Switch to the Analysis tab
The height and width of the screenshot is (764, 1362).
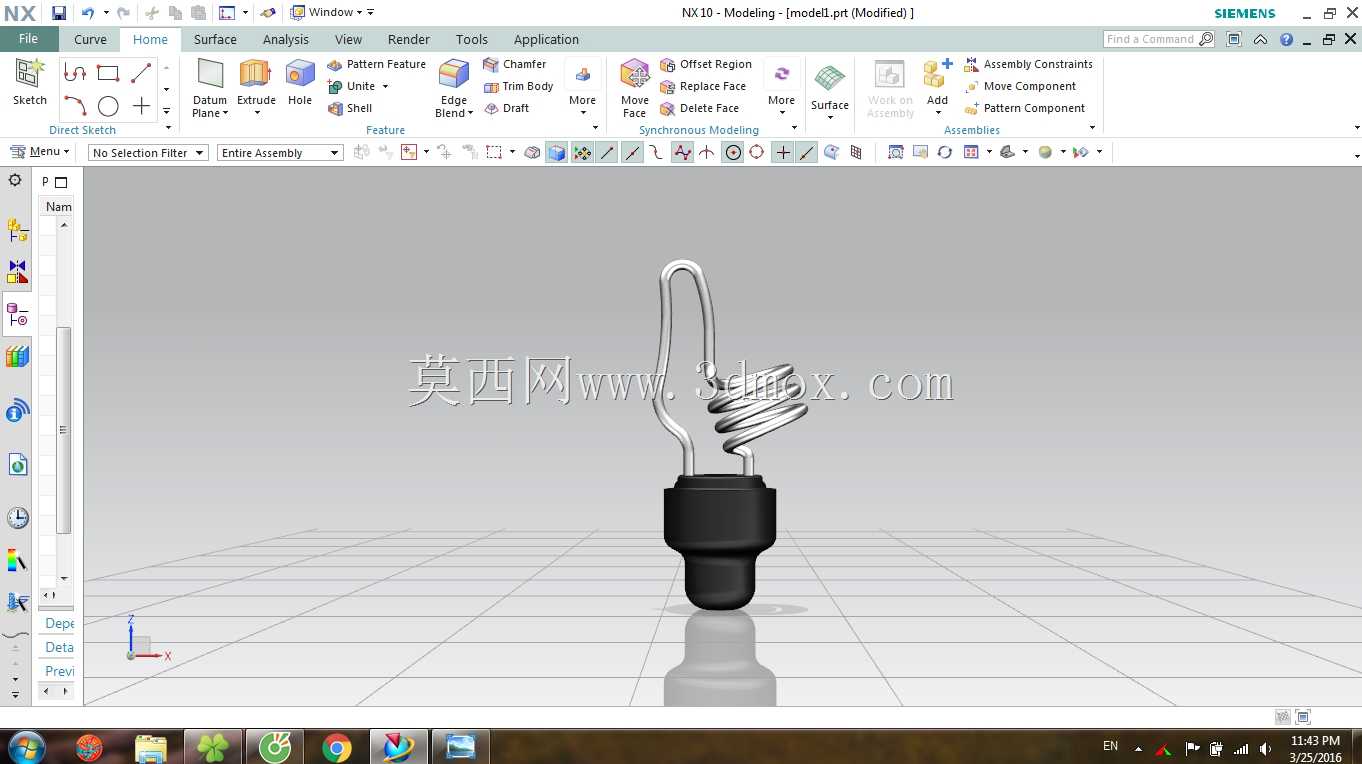click(286, 40)
